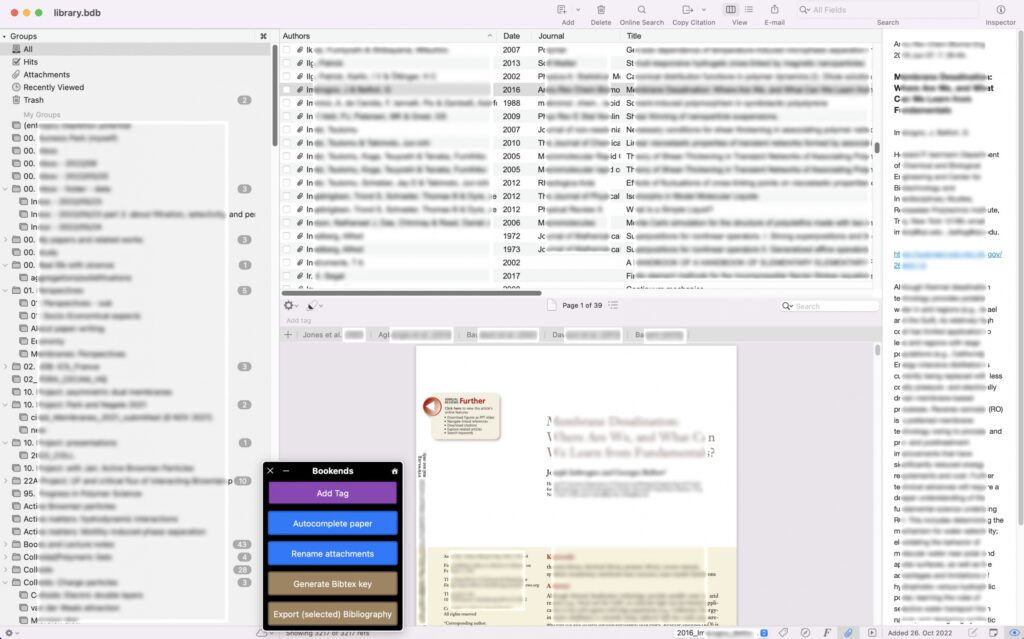Screen dimensions: 1024x639
Task: Click the tag icon in the status bar
Action: pyautogui.click(x=783, y=632)
